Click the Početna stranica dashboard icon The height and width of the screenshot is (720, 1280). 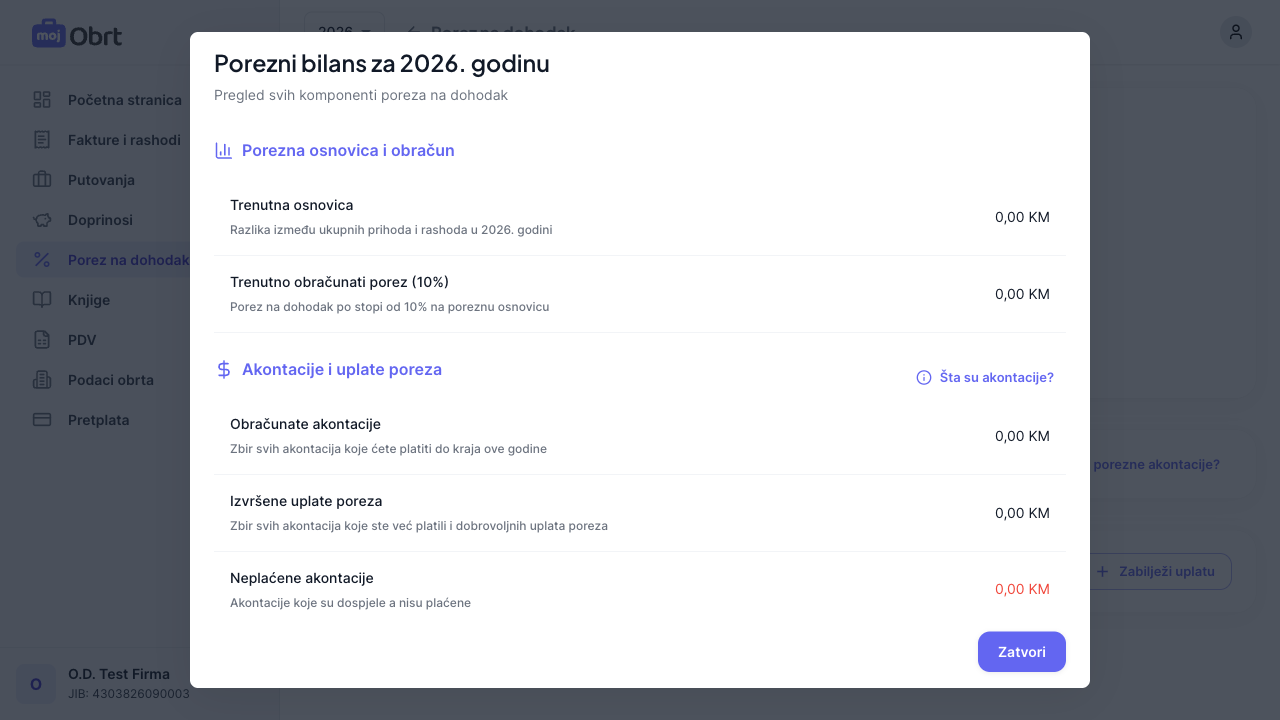tap(42, 100)
